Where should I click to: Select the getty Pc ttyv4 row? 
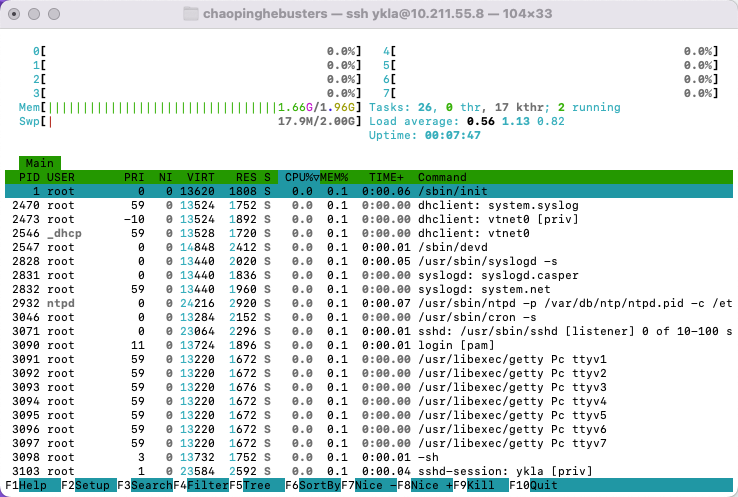tap(369, 401)
